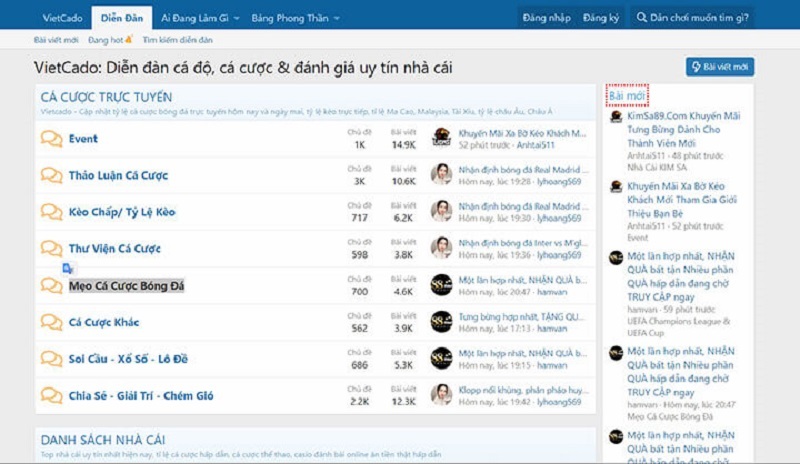Click the 14.9K post count in Event row
Image resolution: width=800 pixels, height=464 pixels.
[403, 145]
